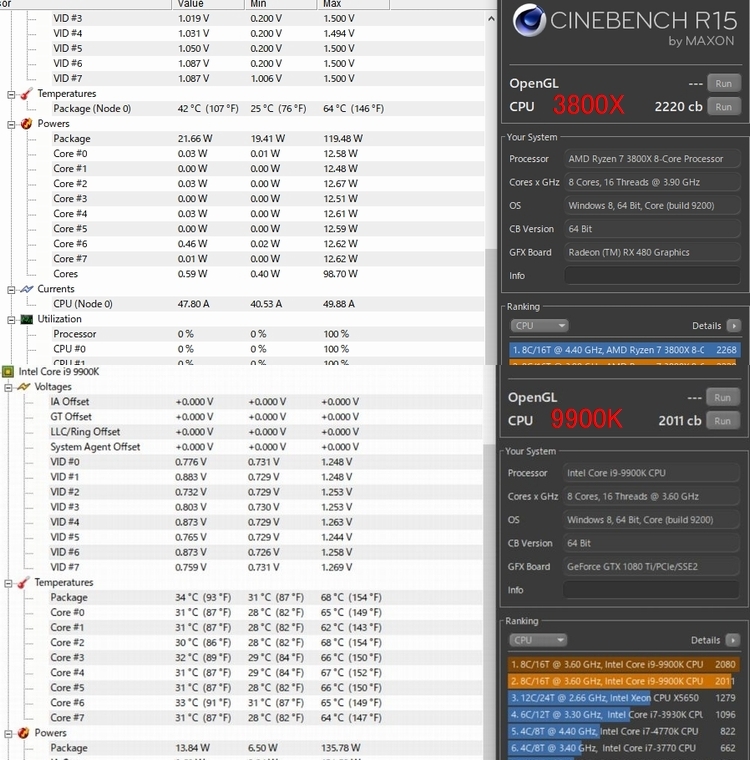Click the Info field in the 3800X system panel
Screen dimensions: 750x760
(652, 275)
